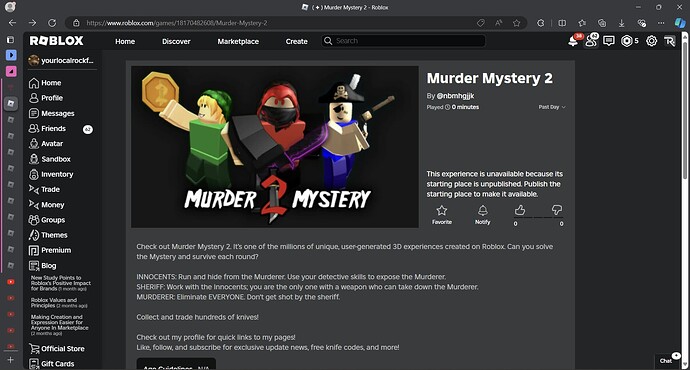Image resolution: width=690 pixels, height=370 pixels.
Task: Open Gift Cards in the sidebar
Action: 51,363
